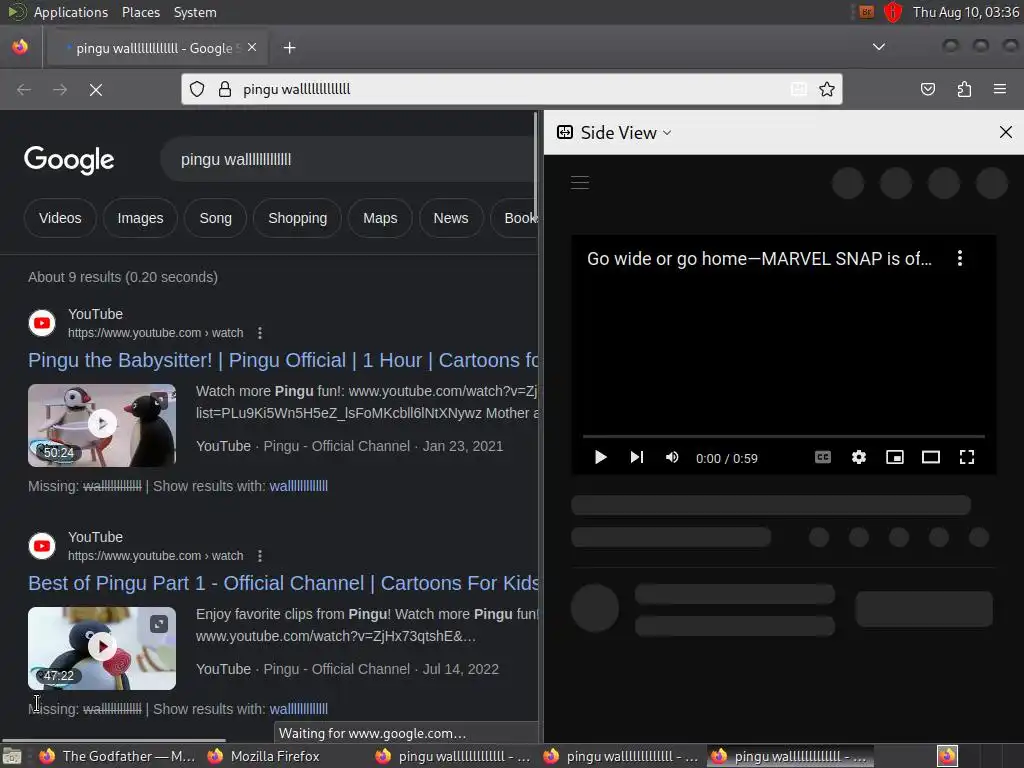This screenshot has width=1024, height=768.
Task: Open the Pocket save button
Action: tap(928, 89)
